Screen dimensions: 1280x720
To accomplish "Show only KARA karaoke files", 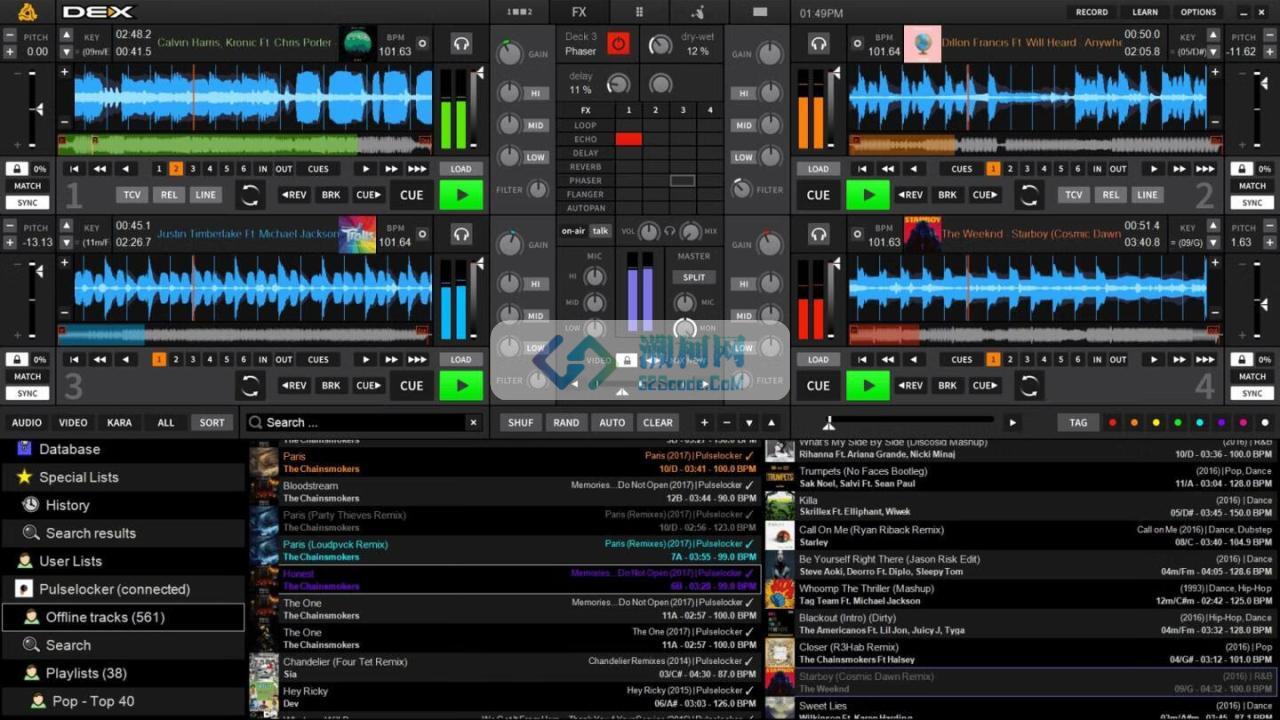I will [119, 423].
